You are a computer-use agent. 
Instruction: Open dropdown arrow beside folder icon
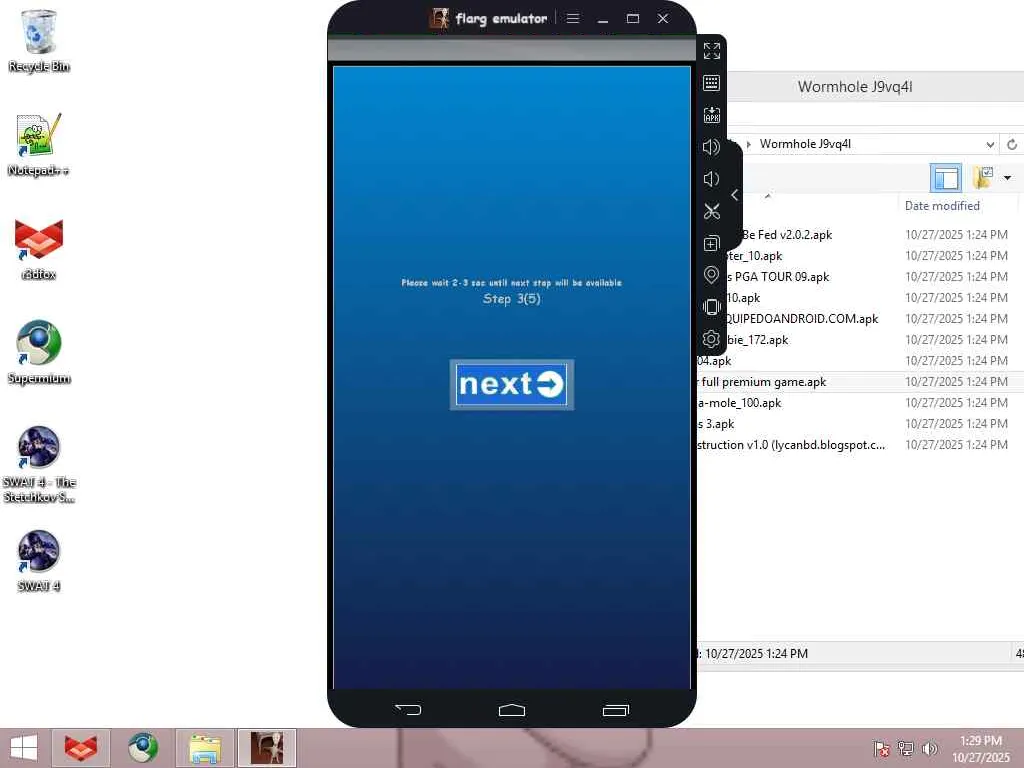(x=1007, y=178)
